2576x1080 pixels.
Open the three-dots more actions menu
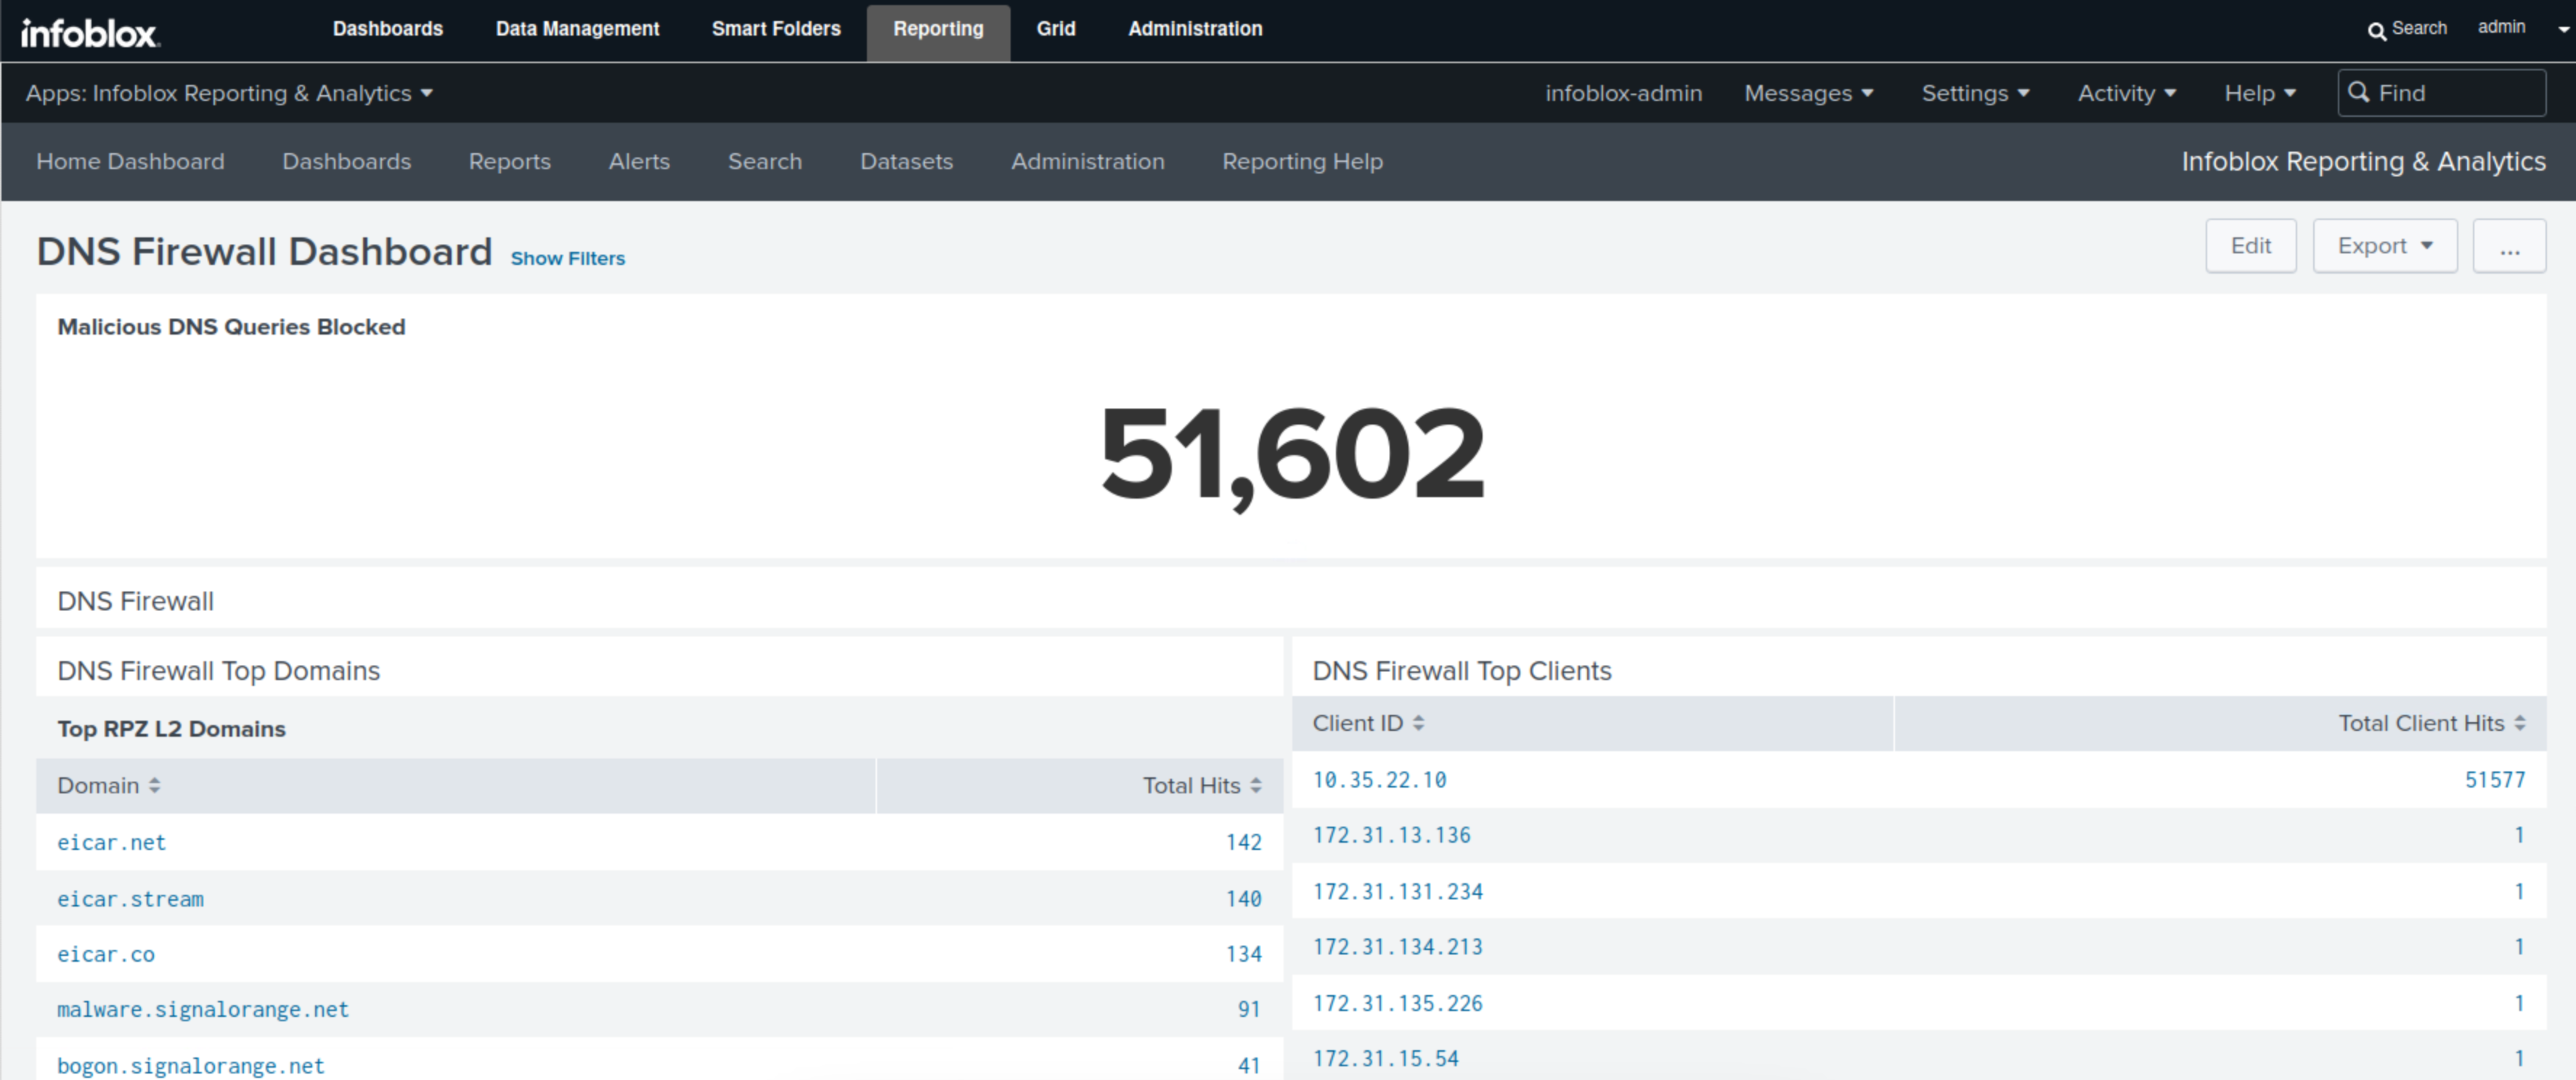[2509, 247]
